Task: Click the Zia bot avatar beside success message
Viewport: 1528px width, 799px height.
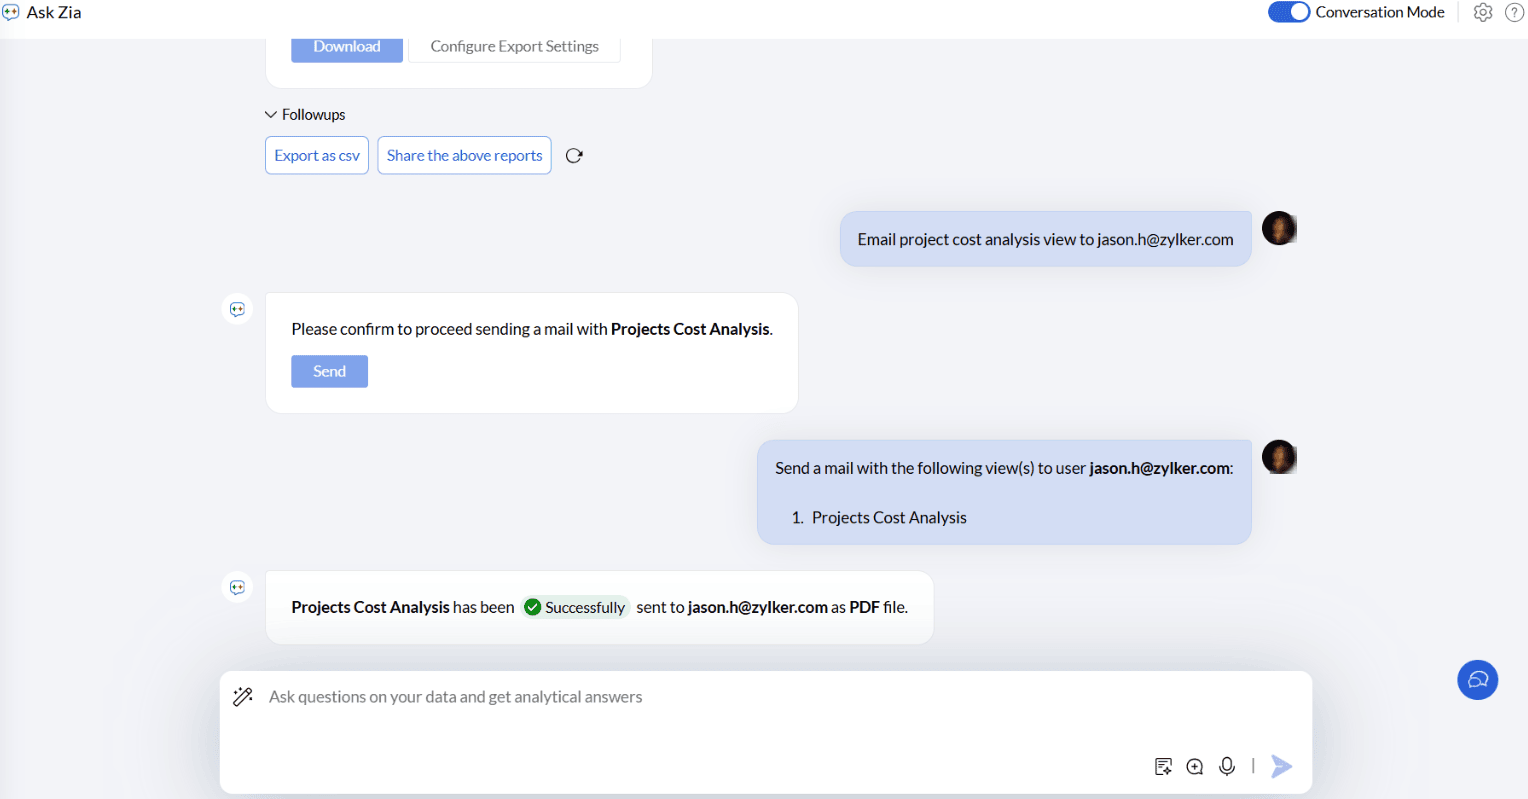Action: click(237, 587)
